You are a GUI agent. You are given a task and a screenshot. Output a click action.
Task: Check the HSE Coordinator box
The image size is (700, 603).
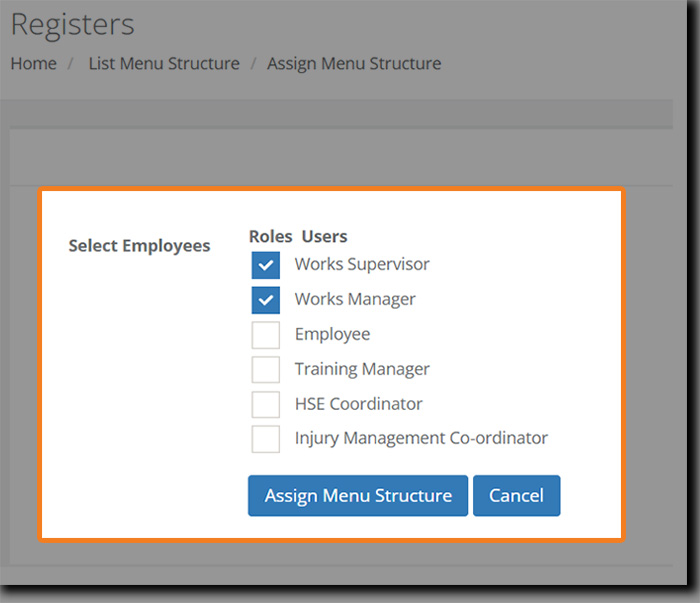266,405
